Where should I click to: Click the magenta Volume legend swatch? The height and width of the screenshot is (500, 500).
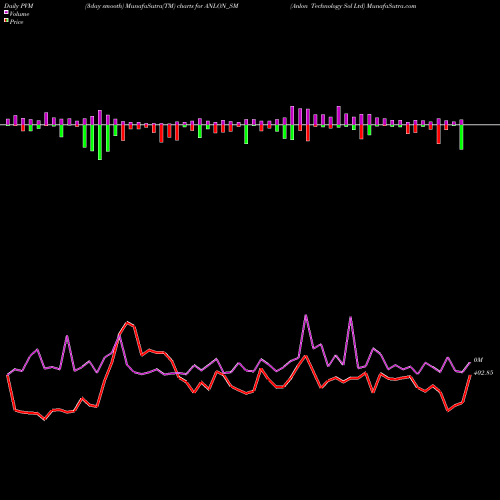pos(6,12)
